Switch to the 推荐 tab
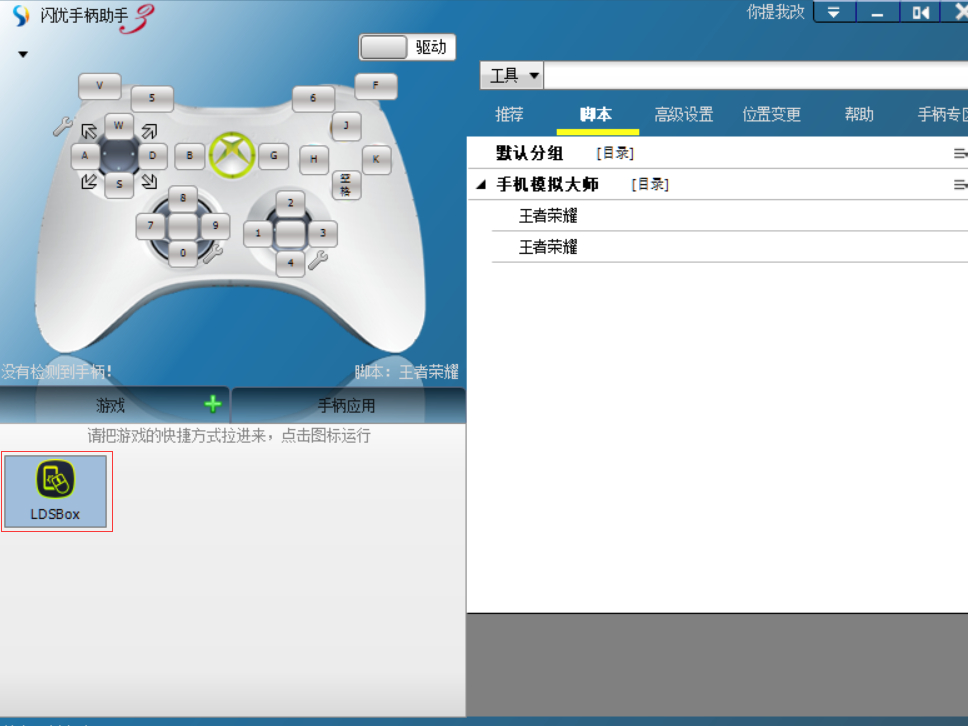968x726 pixels. point(509,114)
